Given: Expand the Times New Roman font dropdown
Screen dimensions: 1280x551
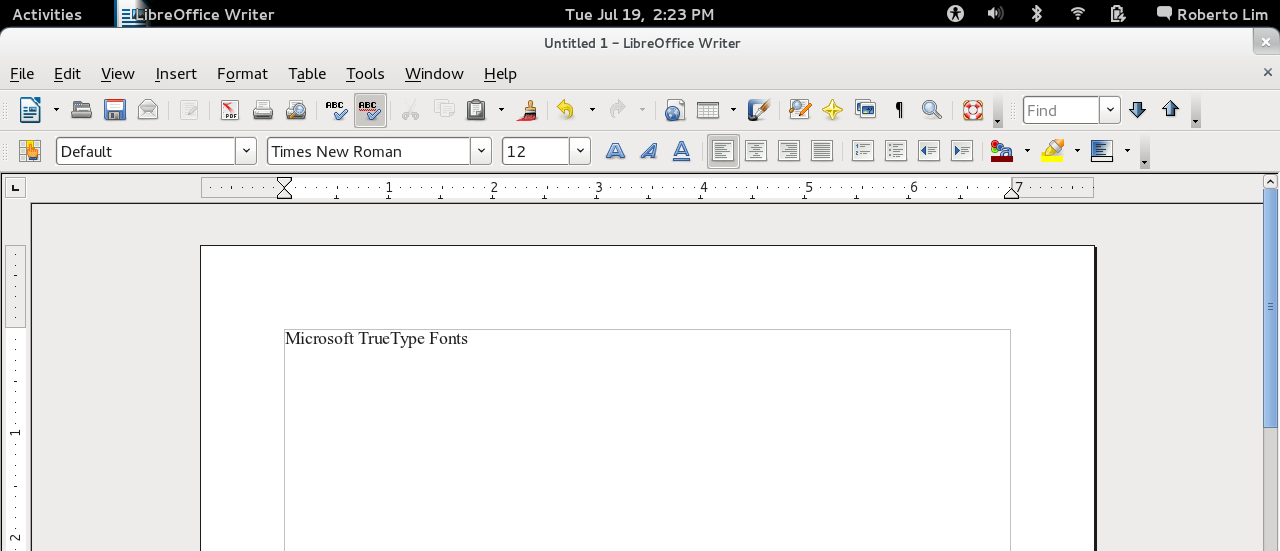Looking at the screenshot, I should pos(481,151).
